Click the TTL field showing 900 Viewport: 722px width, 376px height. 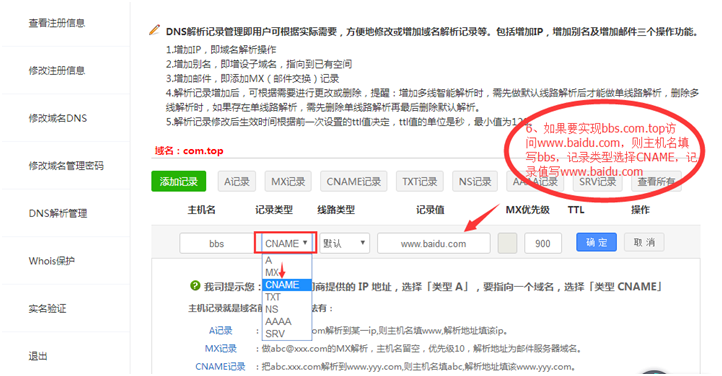click(543, 243)
